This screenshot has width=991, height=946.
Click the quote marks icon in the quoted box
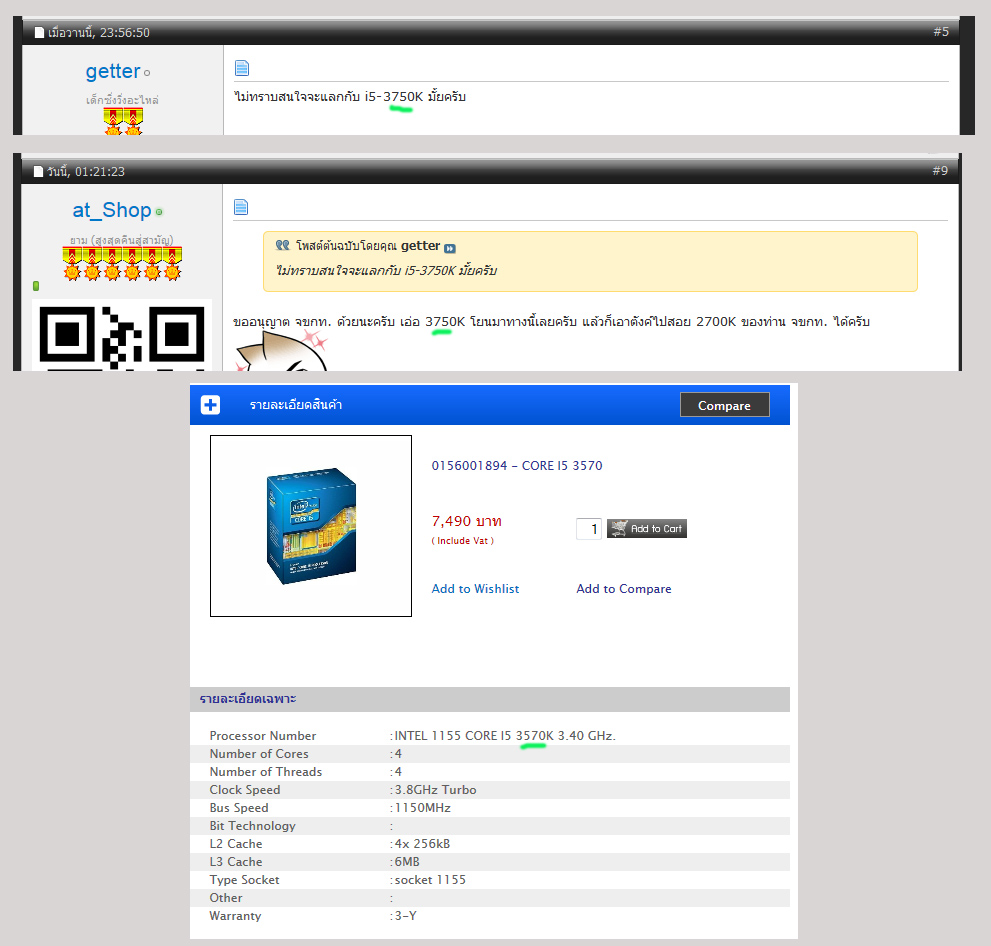point(283,245)
